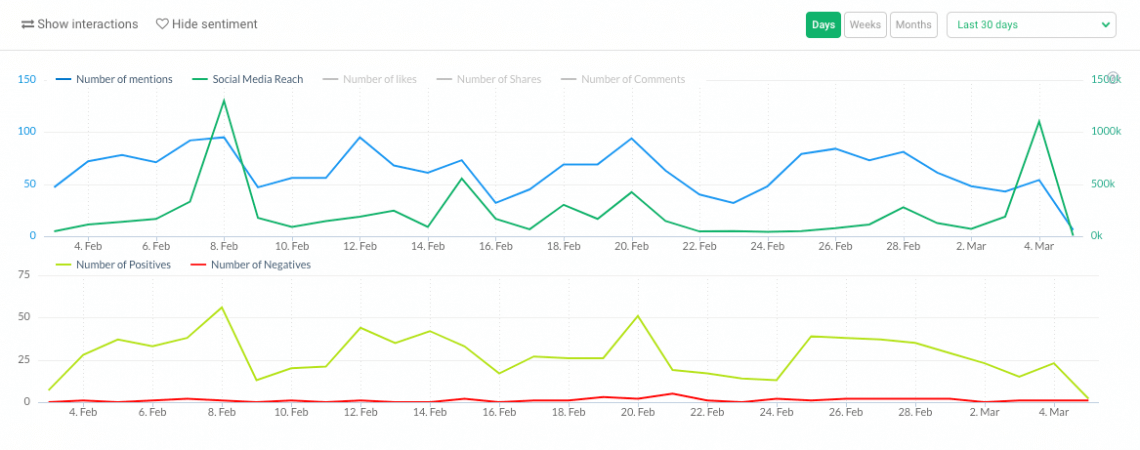Click the Negatives line bump near 21 Feb
Image resolution: width=1140 pixels, height=450 pixels.
(x=672, y=393)
